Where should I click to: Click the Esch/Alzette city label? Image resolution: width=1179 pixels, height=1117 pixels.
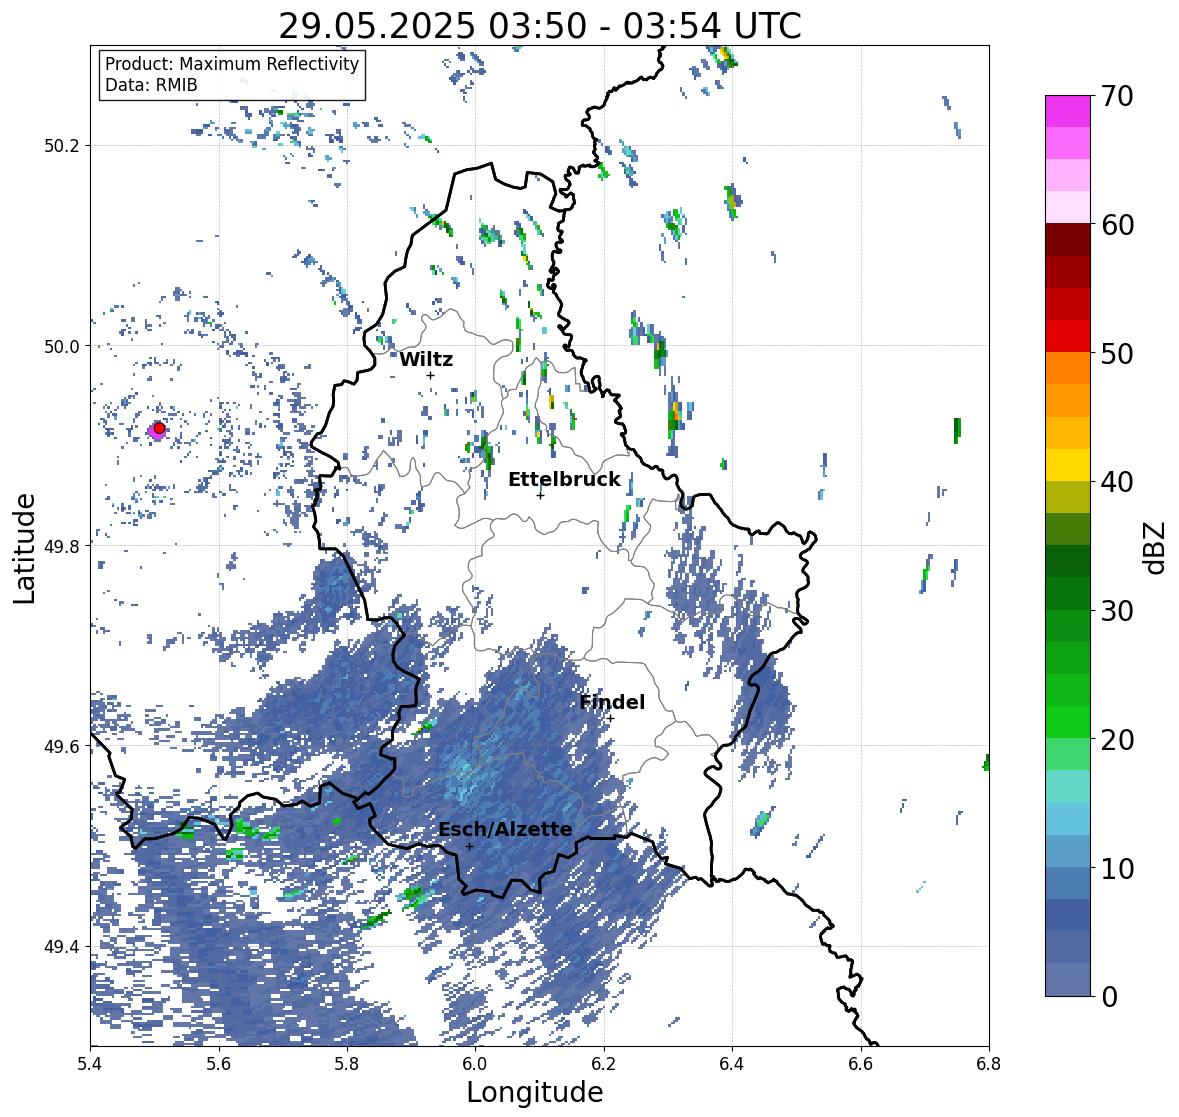[505, 829]
